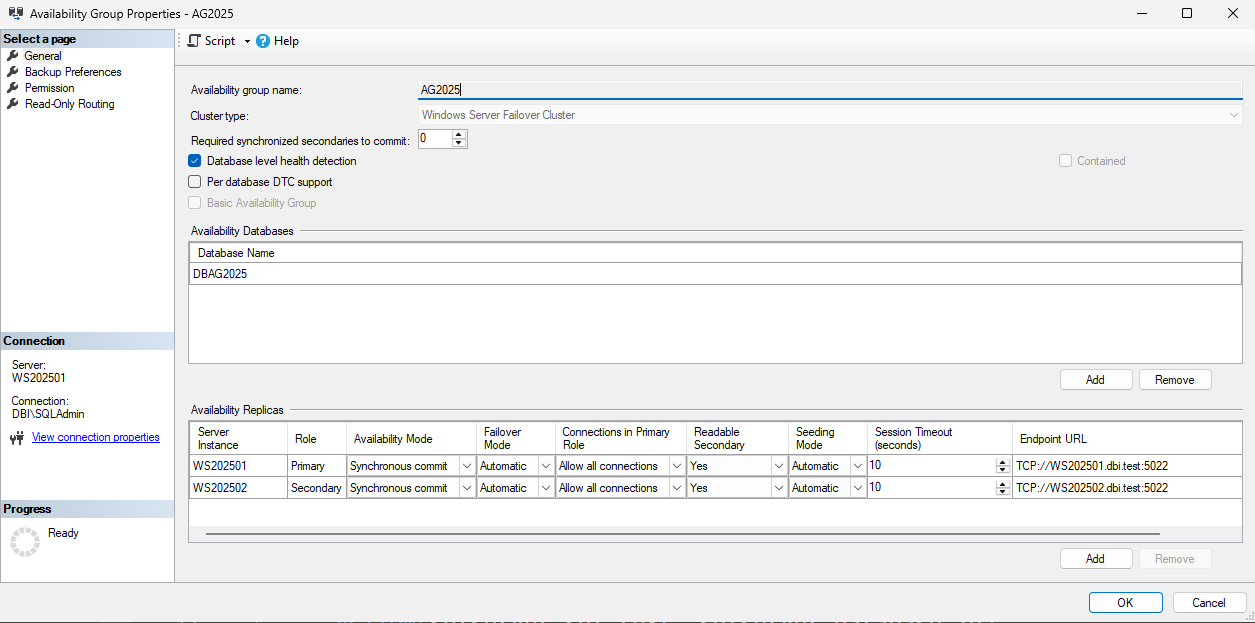Screen dimensions: 1255x623
Task: Open Script dropdown arrow
Action: click(x=247, y=42)
